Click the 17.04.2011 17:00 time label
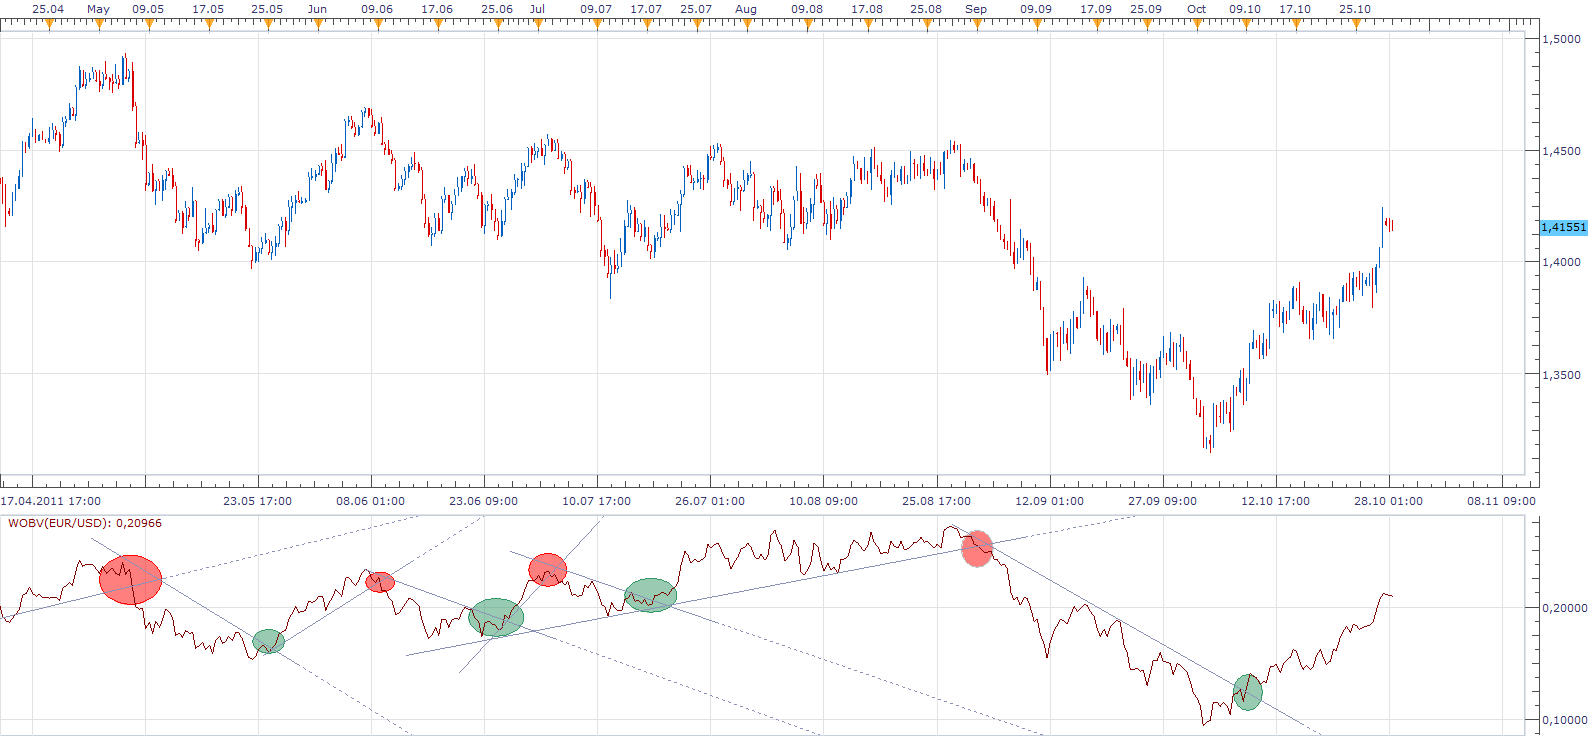Viewport: 1596px width, 736px height. 51,501
